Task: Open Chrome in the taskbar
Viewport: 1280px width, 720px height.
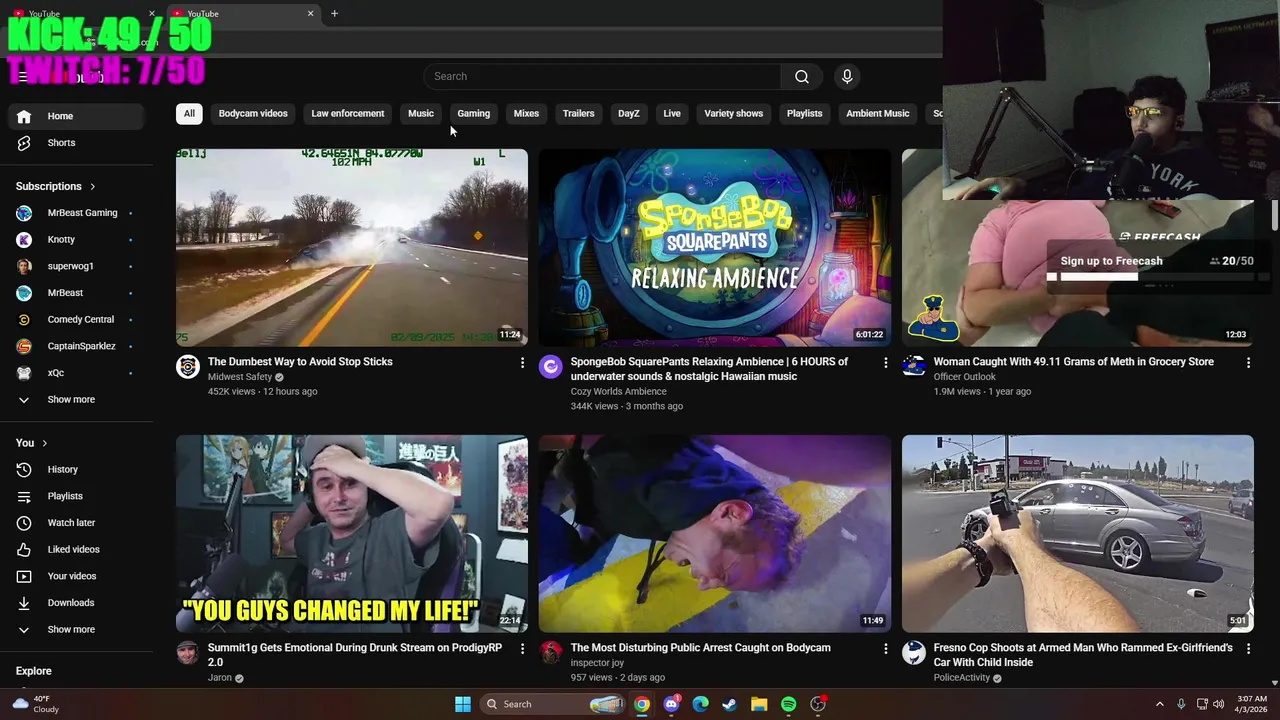Action: [x=642, y=704]
